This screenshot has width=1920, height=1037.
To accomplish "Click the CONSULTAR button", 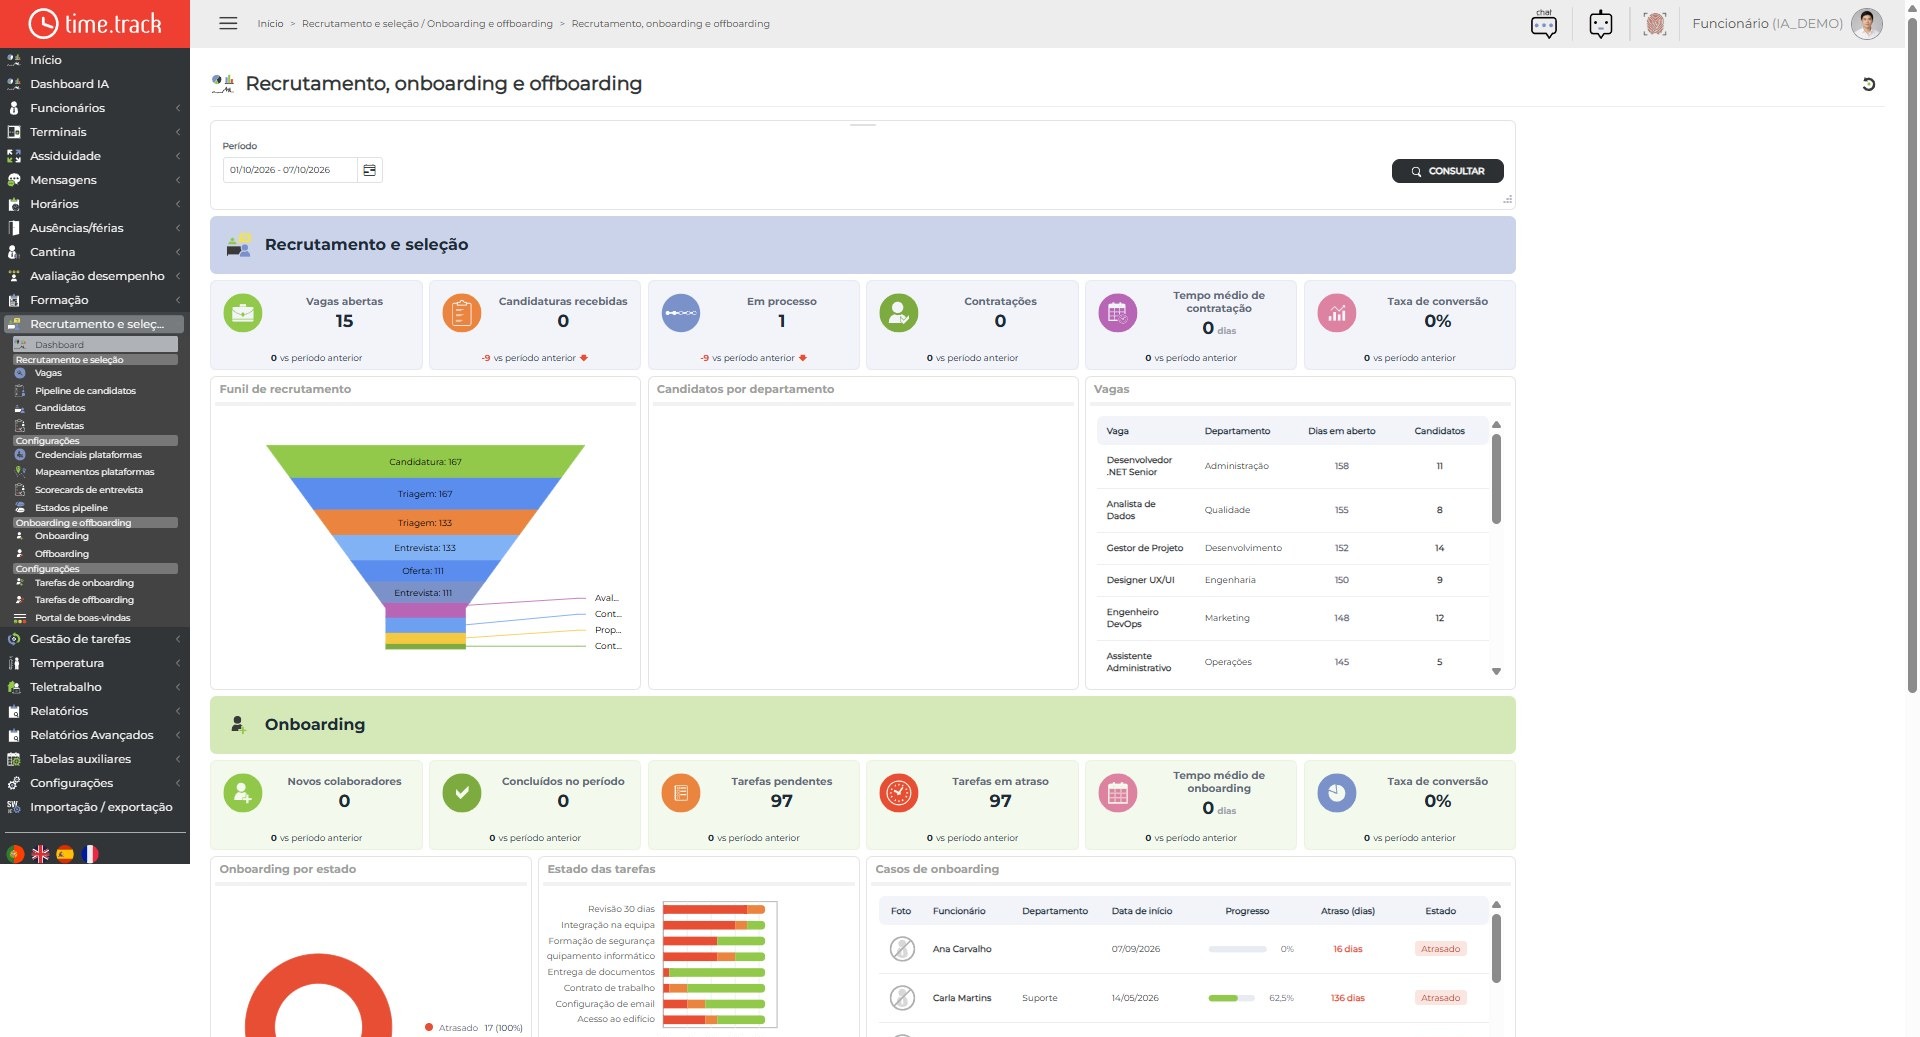I will [1447, 171].
